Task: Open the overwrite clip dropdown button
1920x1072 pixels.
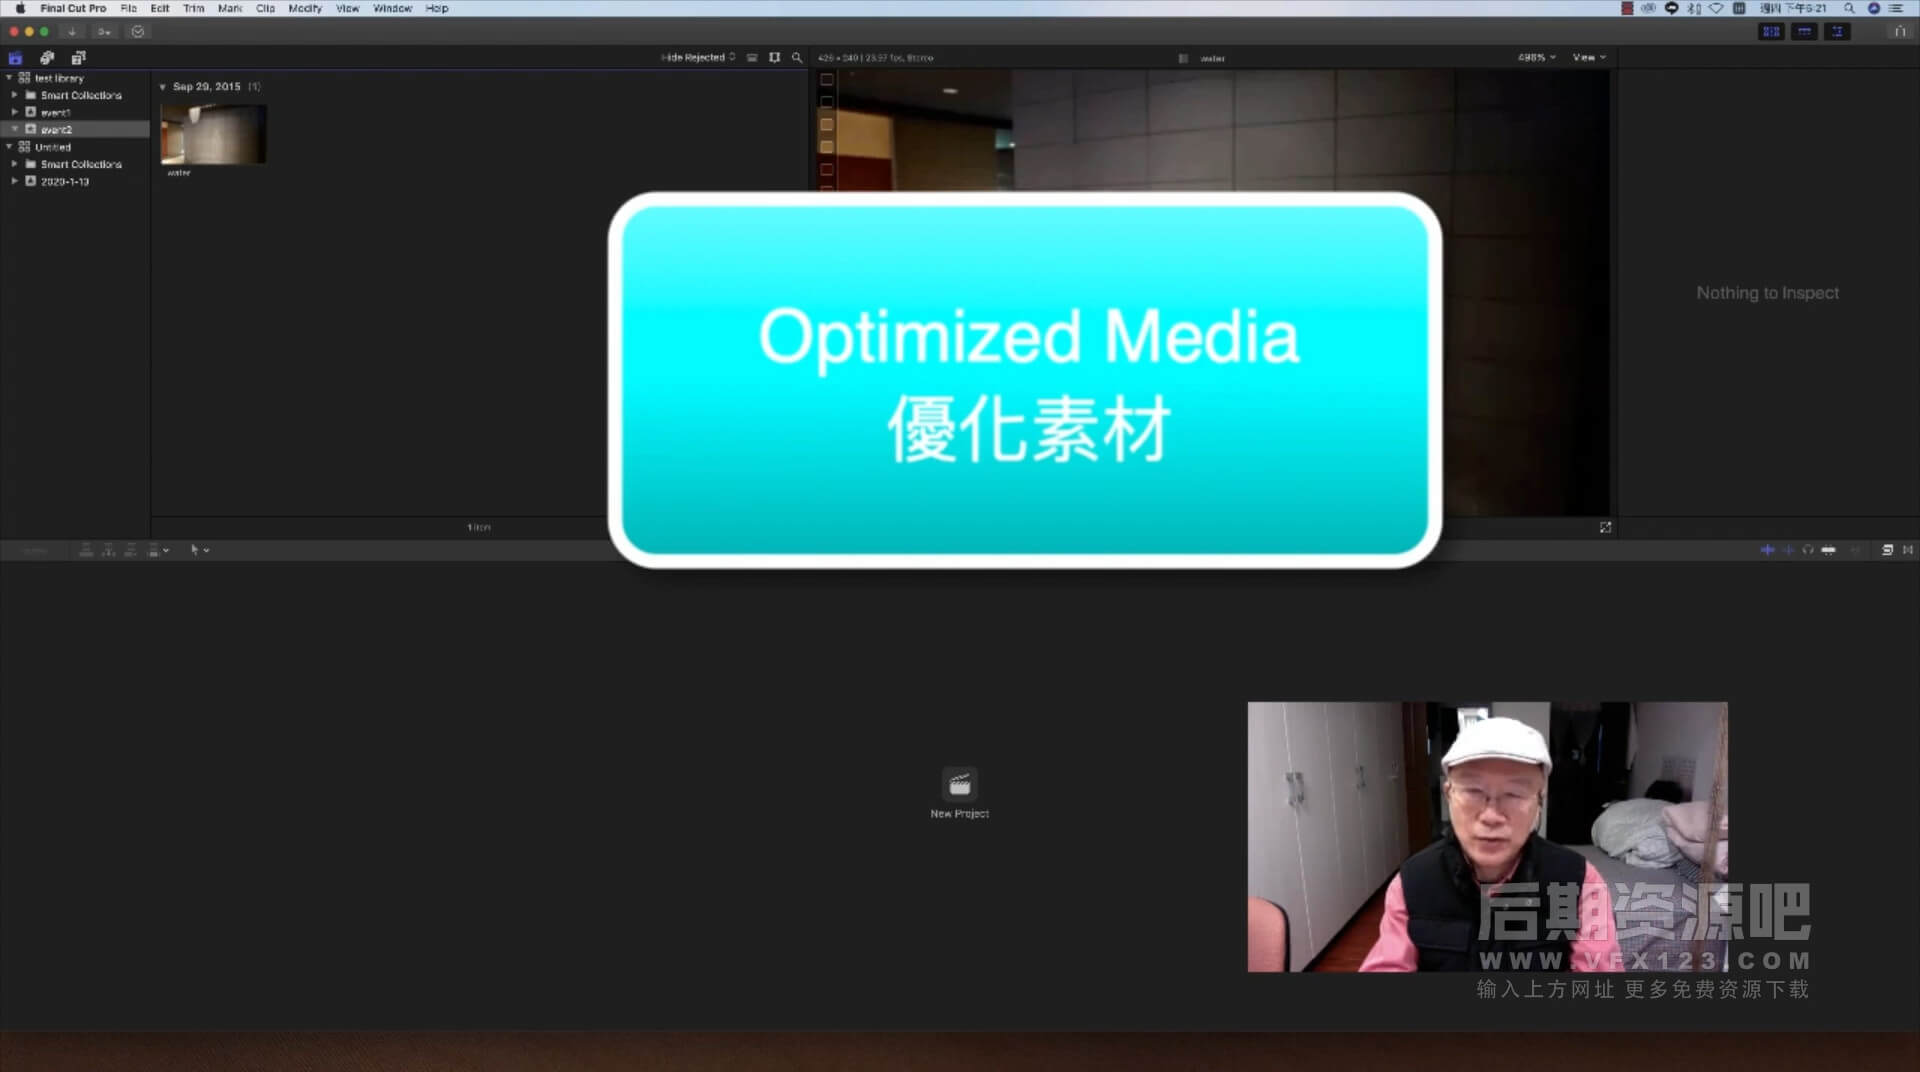Action: point(158,550)
